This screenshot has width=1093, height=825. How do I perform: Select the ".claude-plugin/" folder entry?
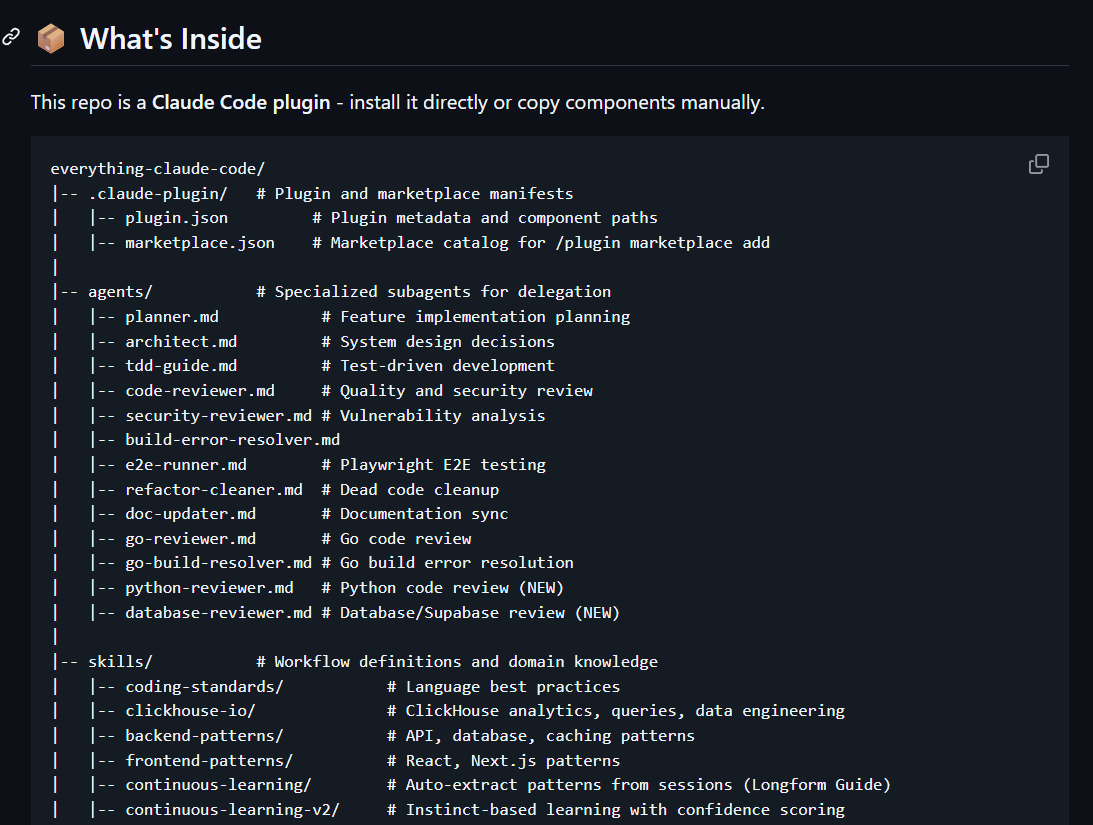[x=158, y=194]
